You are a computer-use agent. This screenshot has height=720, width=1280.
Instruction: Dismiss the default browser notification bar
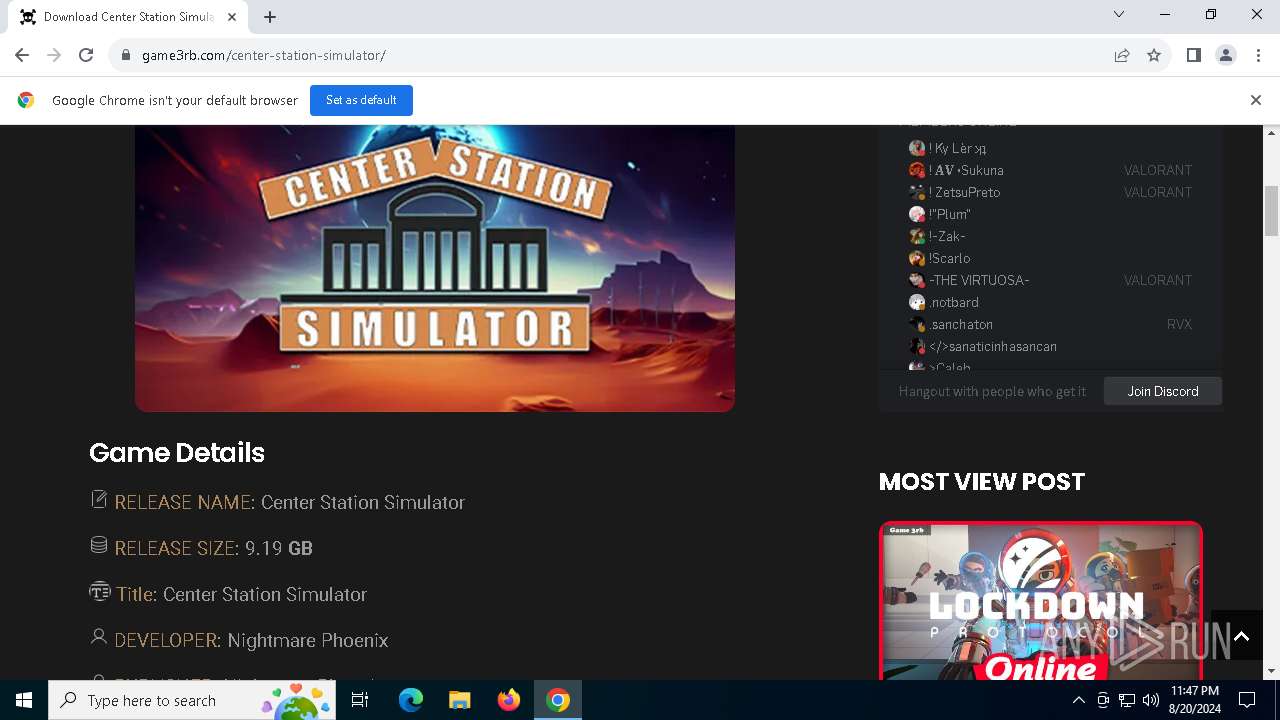(1256, 100)
